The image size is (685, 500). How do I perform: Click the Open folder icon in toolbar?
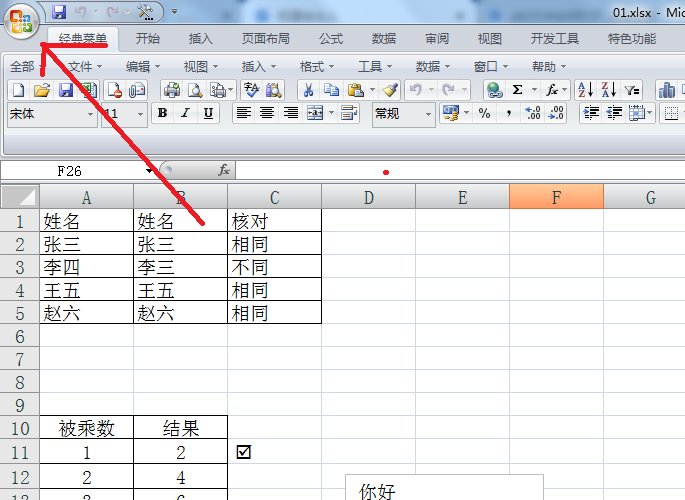[42, 90]
